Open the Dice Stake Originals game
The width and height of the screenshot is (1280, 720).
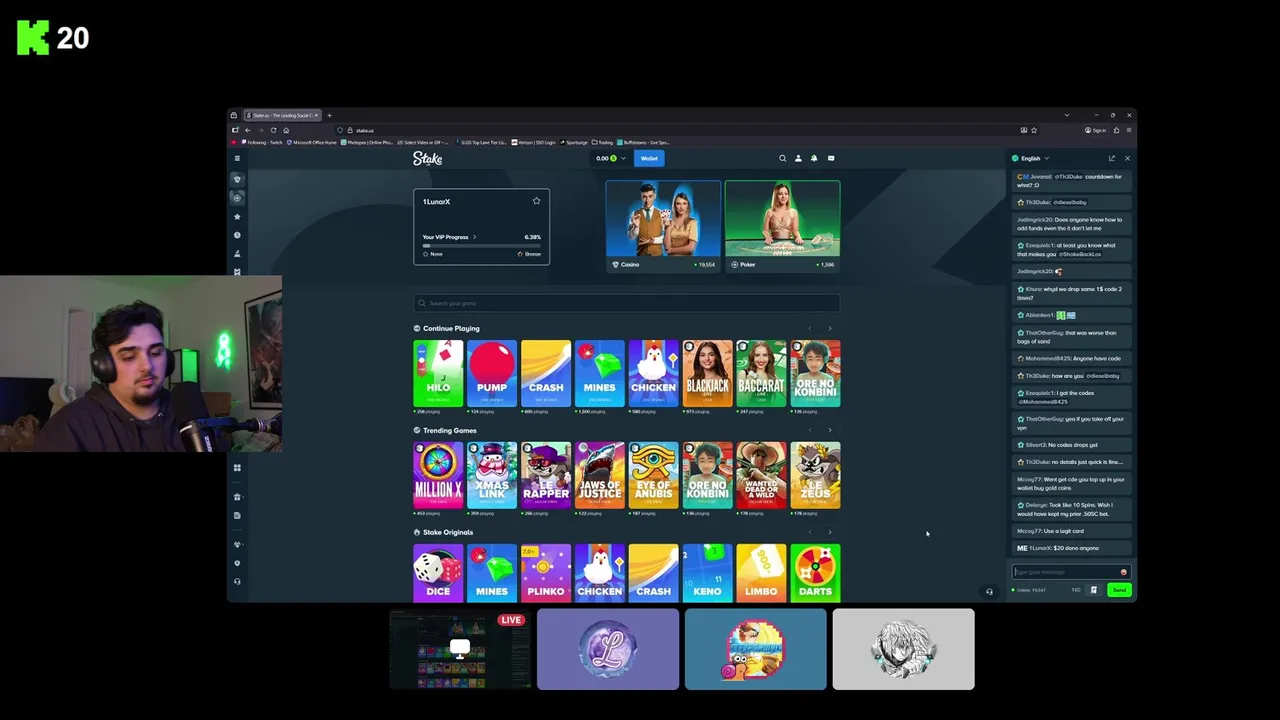[x=438, y=573]
